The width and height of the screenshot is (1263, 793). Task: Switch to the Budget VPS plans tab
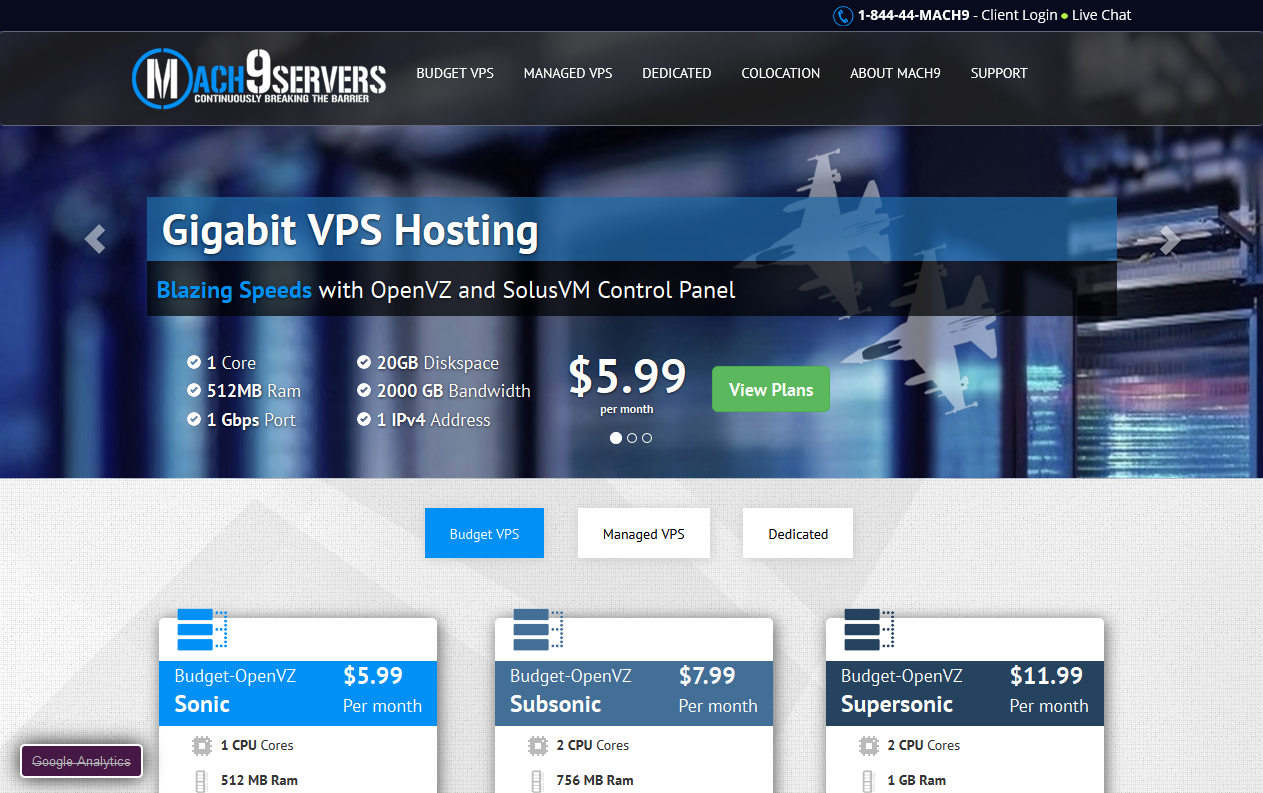[485, 533]
